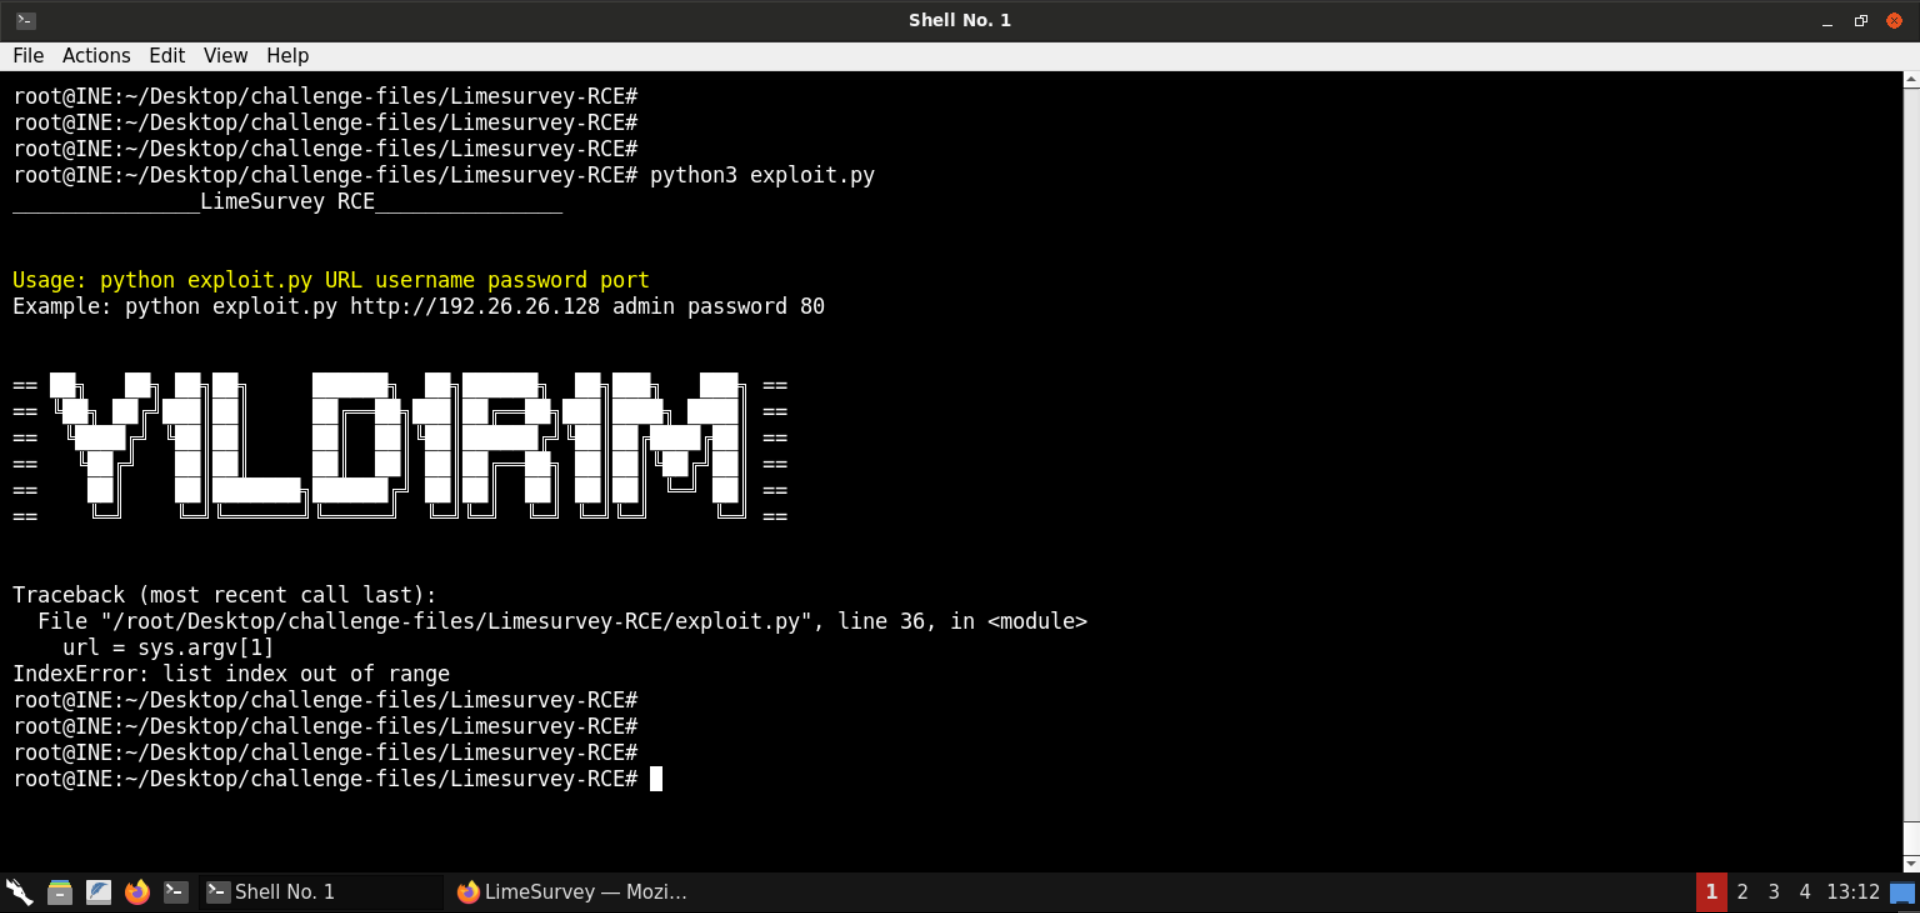The height and width of the screenshot is (913, 1920).
Task: Open the applications menu icon in taskbar
Action: pyautogui.click(x=20, y=892)
